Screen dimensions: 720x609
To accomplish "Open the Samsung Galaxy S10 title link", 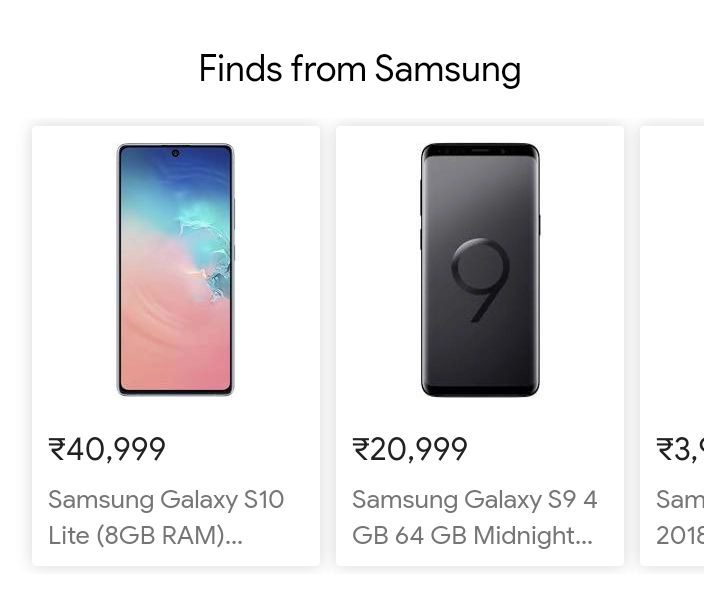I will pos(166,499).
